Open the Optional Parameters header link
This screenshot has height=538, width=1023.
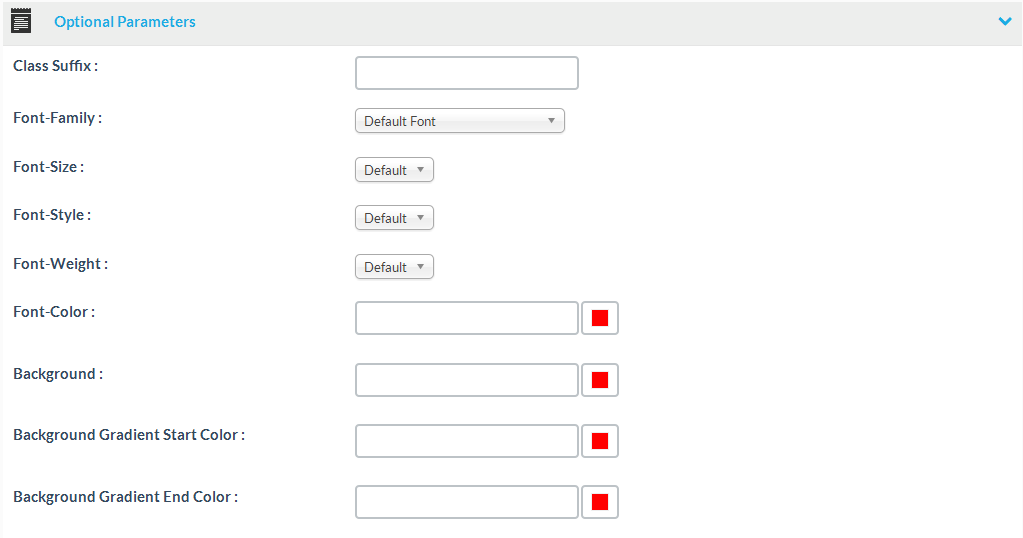[x=125, y=21]
